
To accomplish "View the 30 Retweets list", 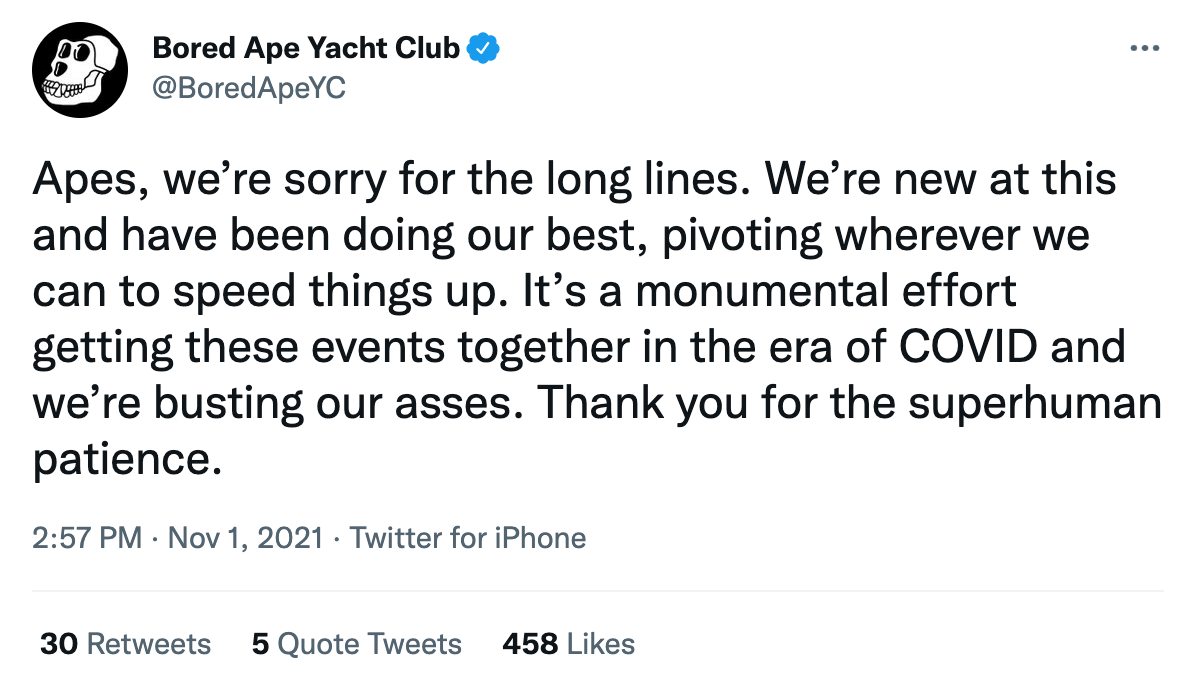I will click(x=126, y=644).
